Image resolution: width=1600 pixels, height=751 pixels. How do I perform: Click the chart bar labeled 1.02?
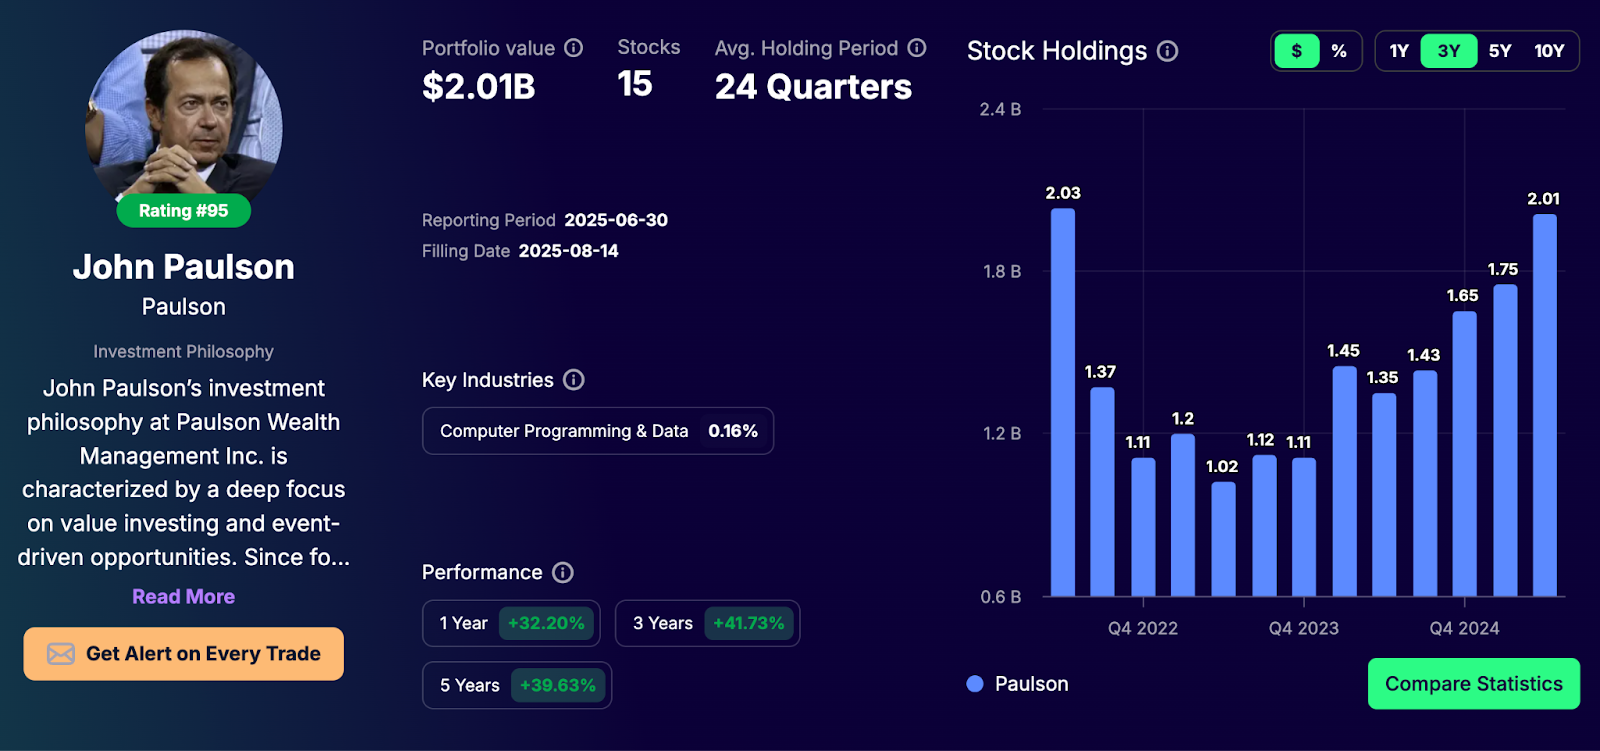[x=1223, y=539]
